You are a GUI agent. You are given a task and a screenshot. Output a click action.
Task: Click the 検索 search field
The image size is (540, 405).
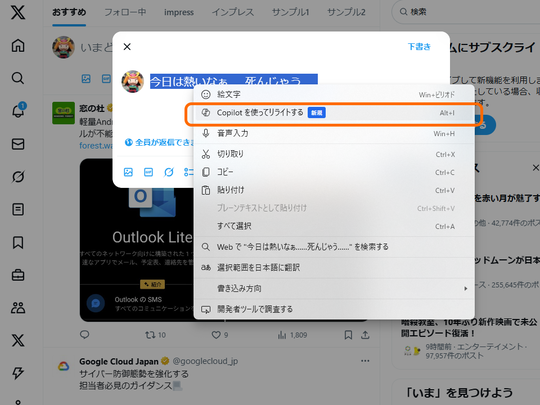pos(468,12)
